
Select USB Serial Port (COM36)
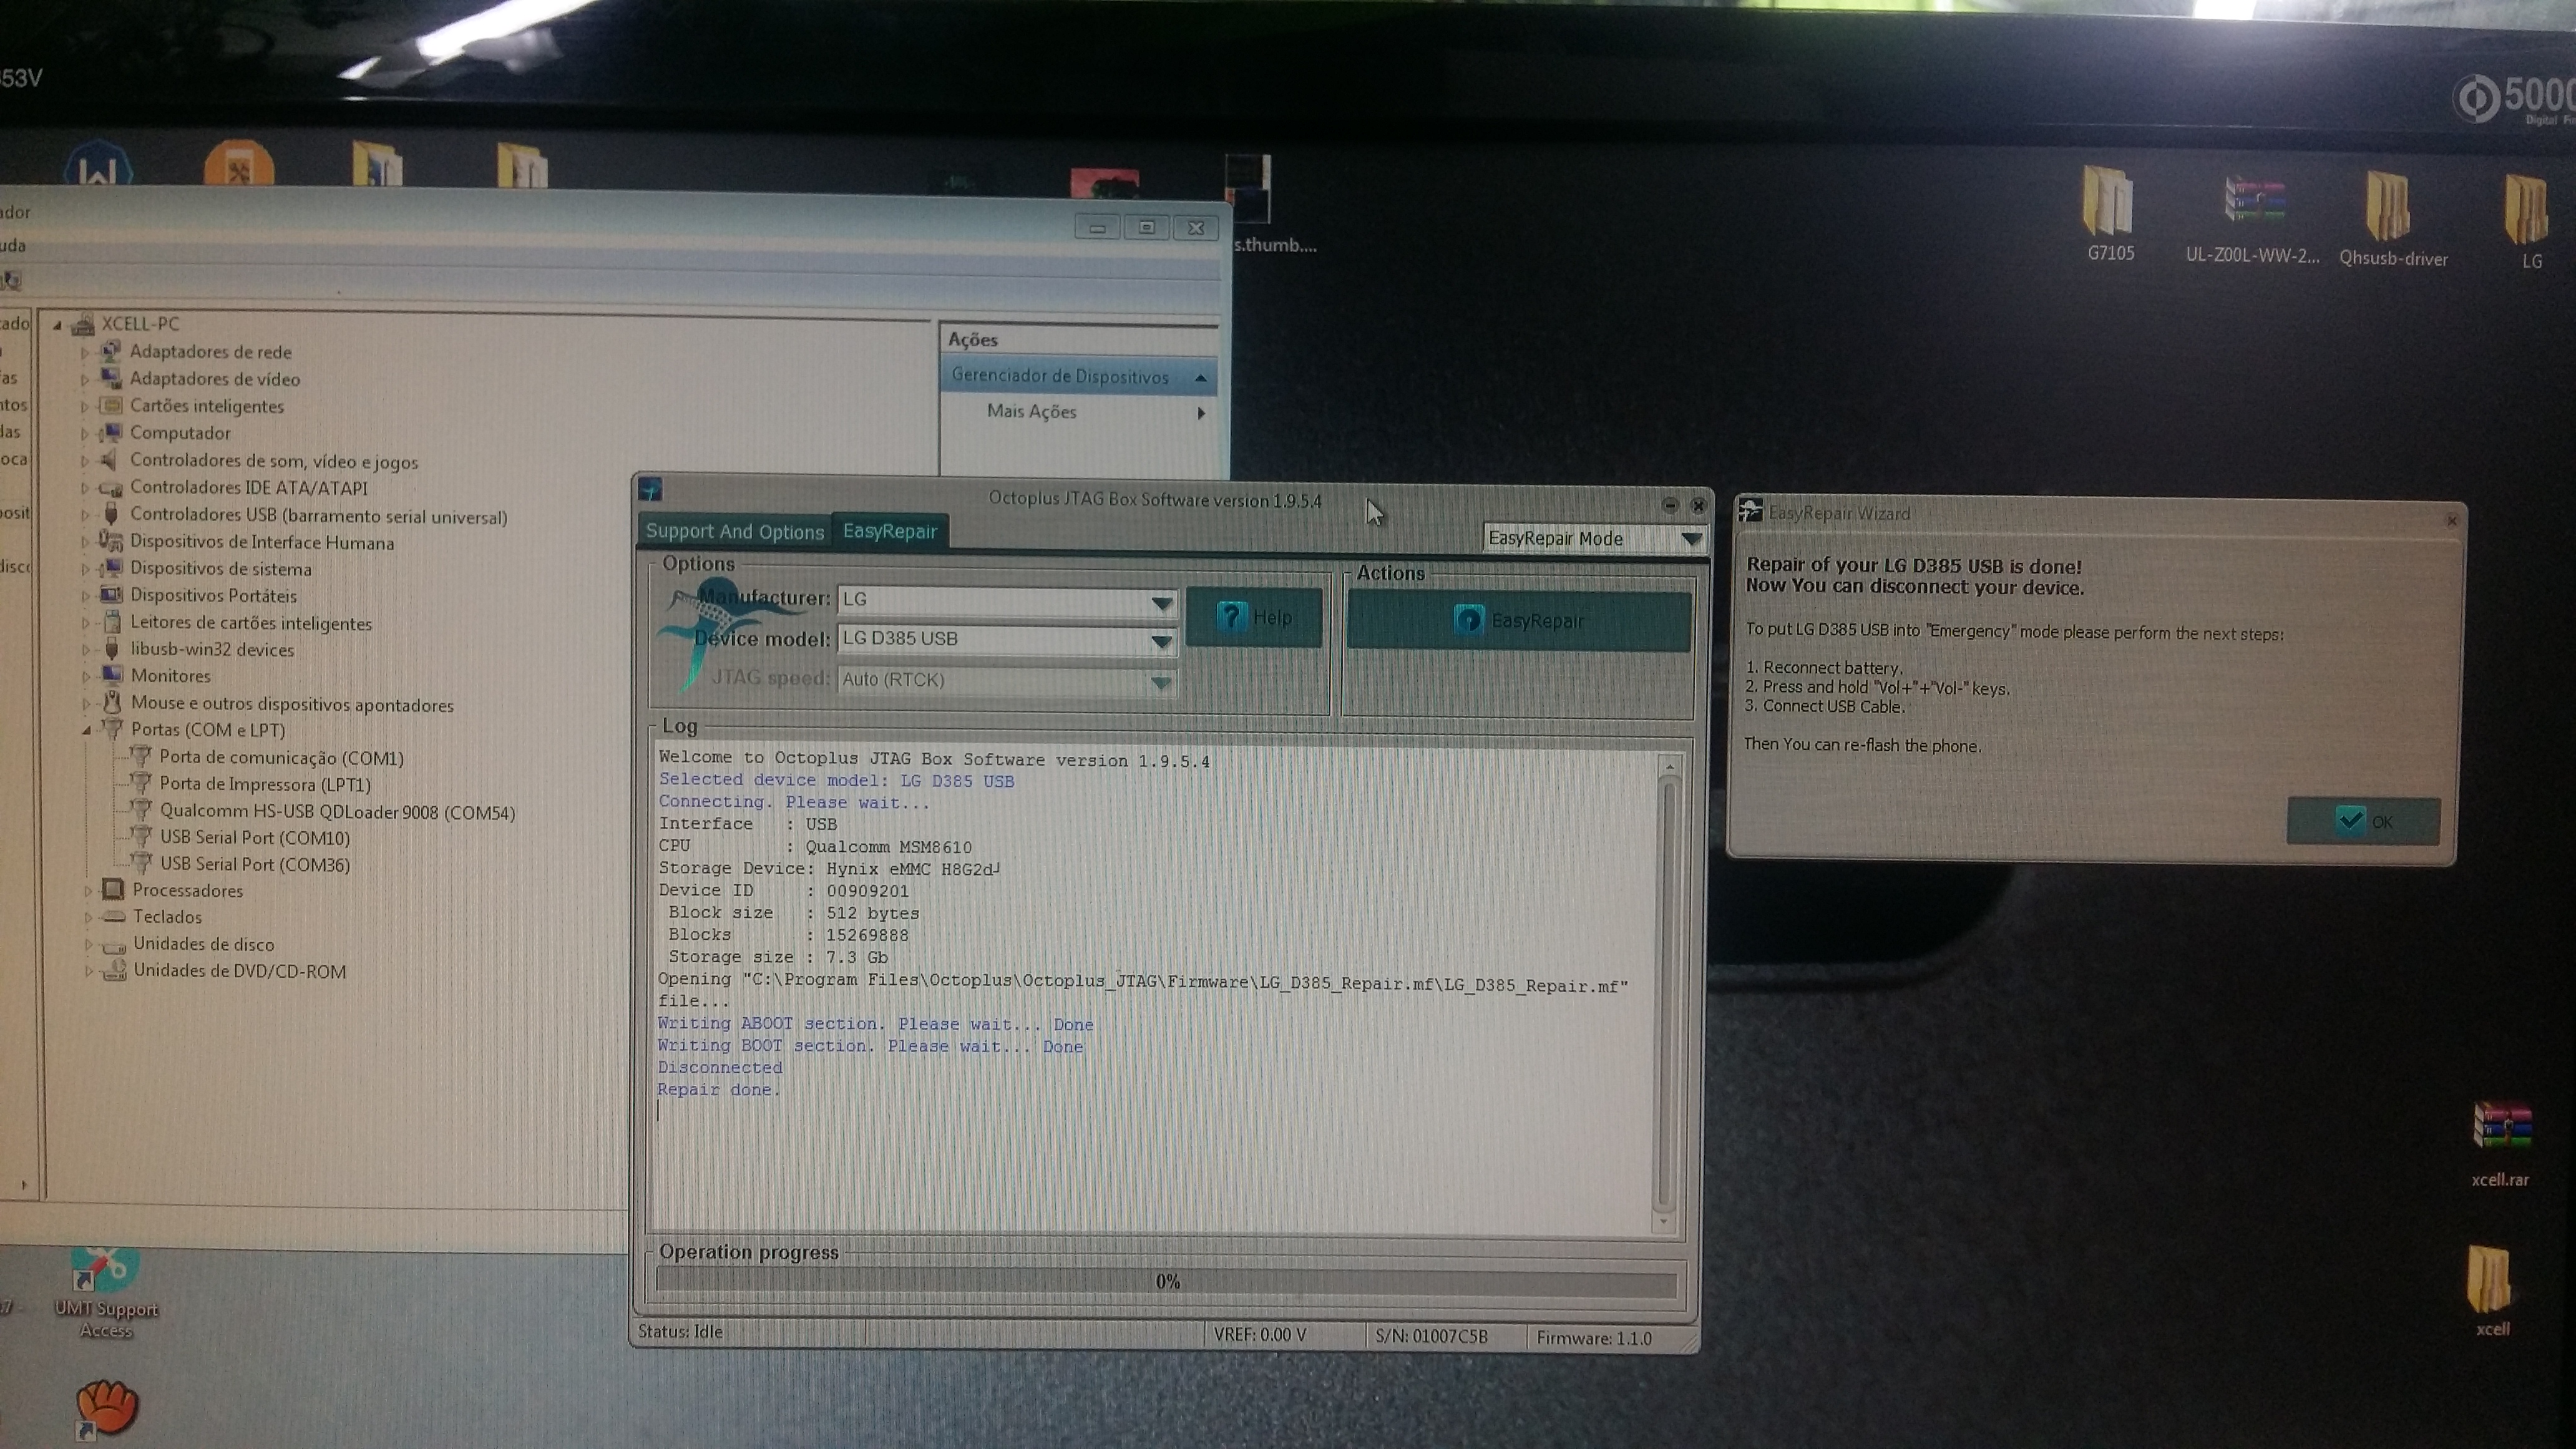pos(255,864)
